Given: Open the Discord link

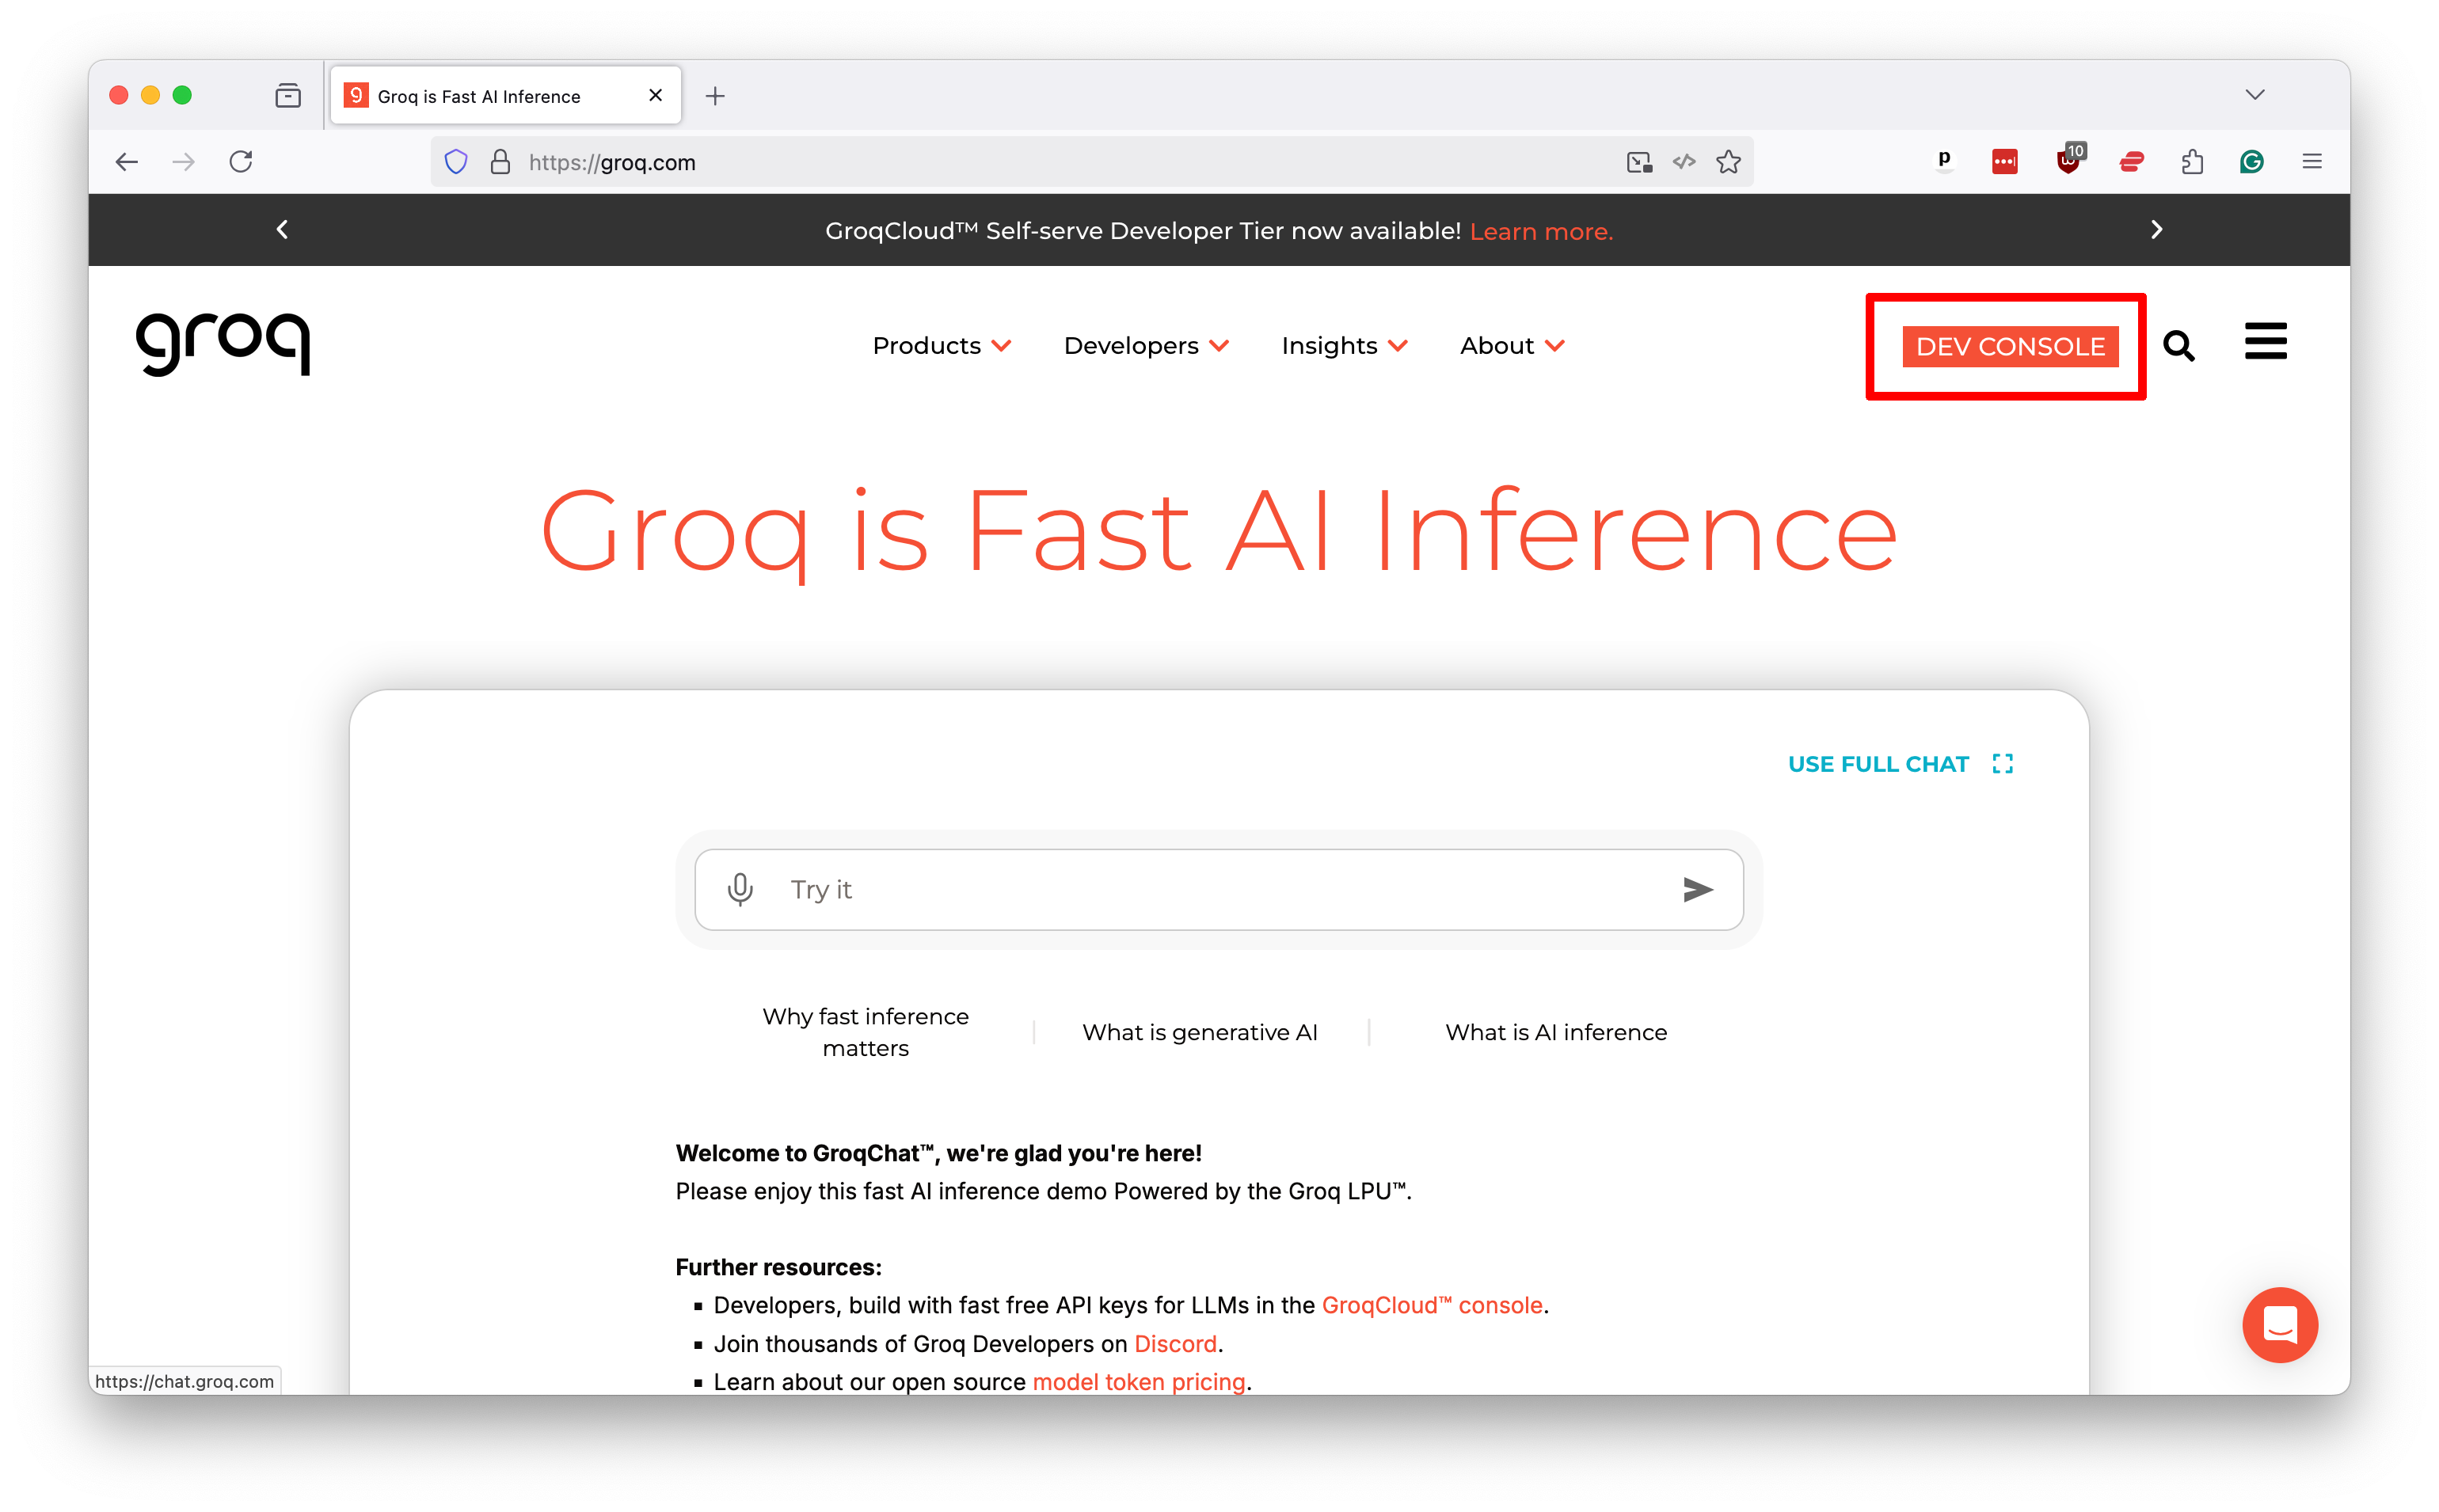Looking at the screenshot, I should pyautogui.click(x=1174, y=1343).
